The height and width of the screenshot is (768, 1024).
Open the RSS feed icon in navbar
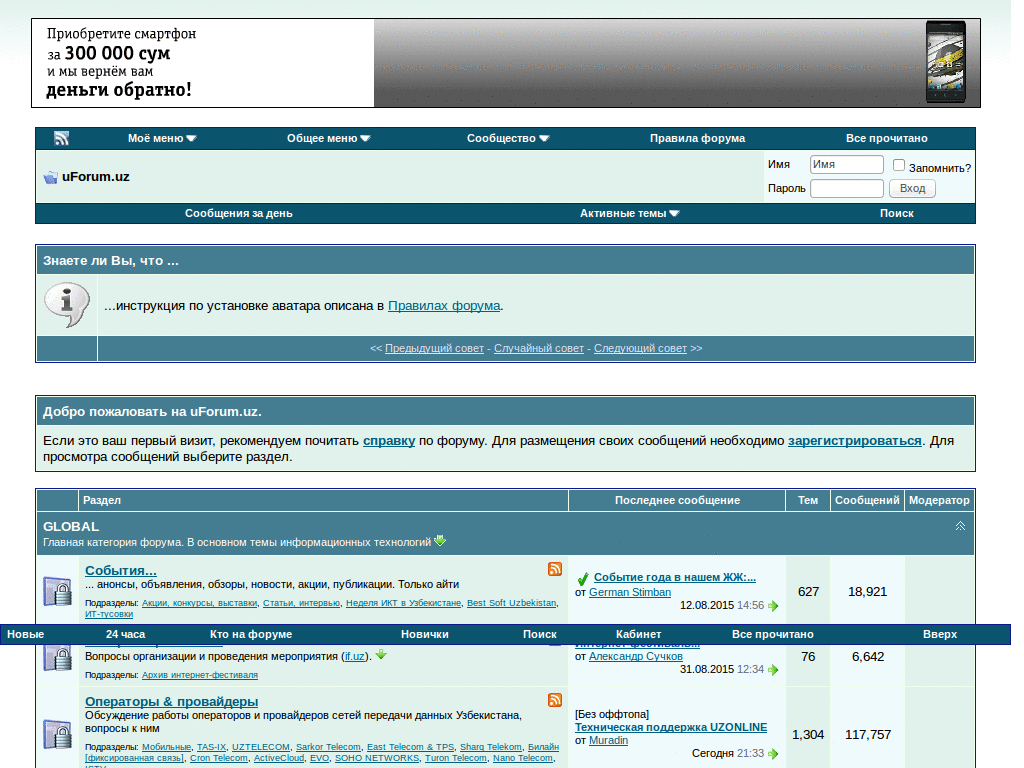61,138
